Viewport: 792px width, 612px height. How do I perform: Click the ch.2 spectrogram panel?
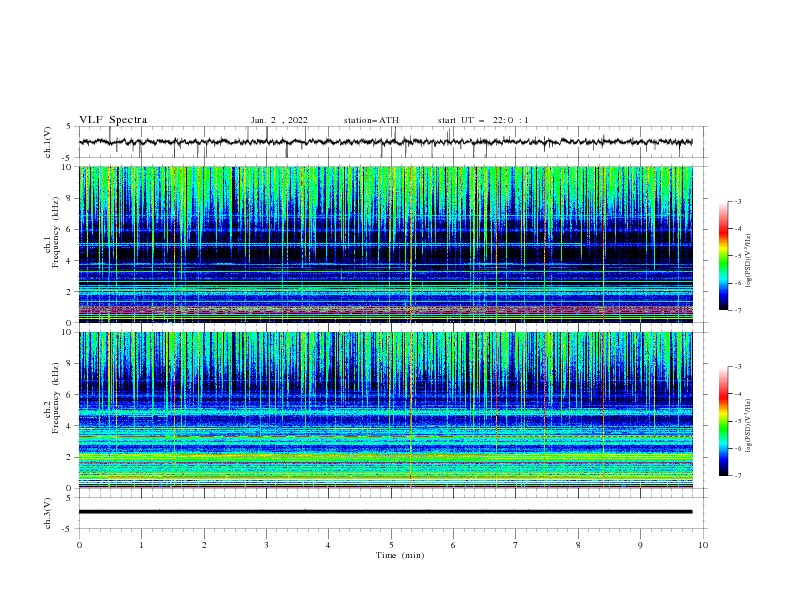tap(386, 410)
